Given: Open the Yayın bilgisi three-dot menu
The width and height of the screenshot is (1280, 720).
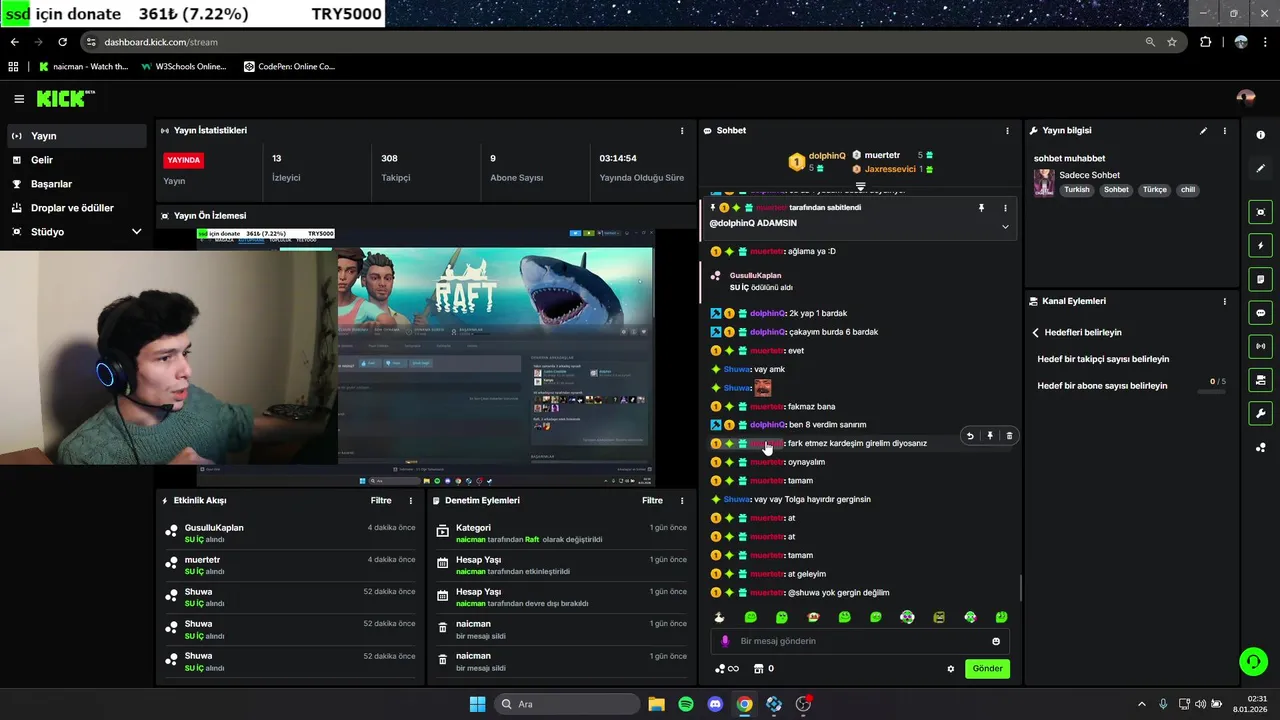Looking at the screenshot, I should click(x=1224, y=131).
